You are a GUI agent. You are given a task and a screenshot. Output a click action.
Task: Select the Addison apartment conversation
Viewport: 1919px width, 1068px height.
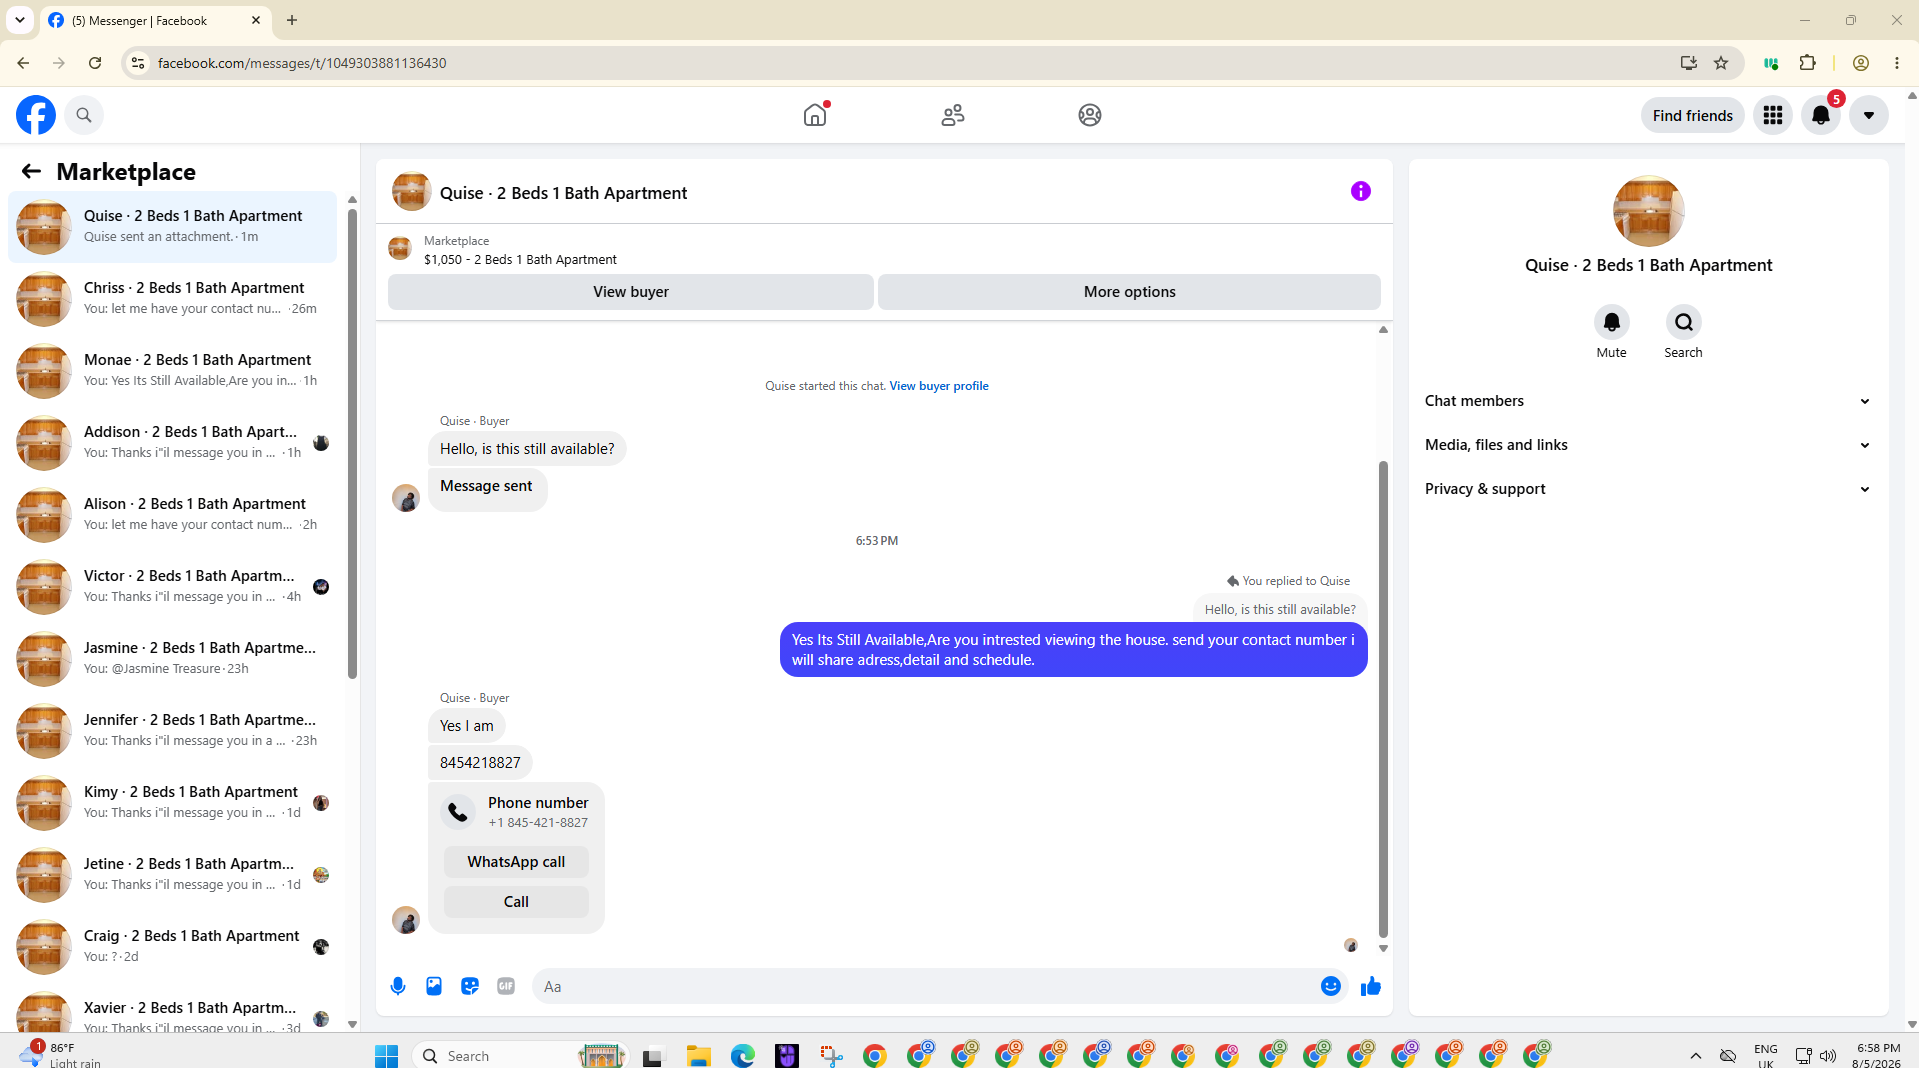coord(172,443)
